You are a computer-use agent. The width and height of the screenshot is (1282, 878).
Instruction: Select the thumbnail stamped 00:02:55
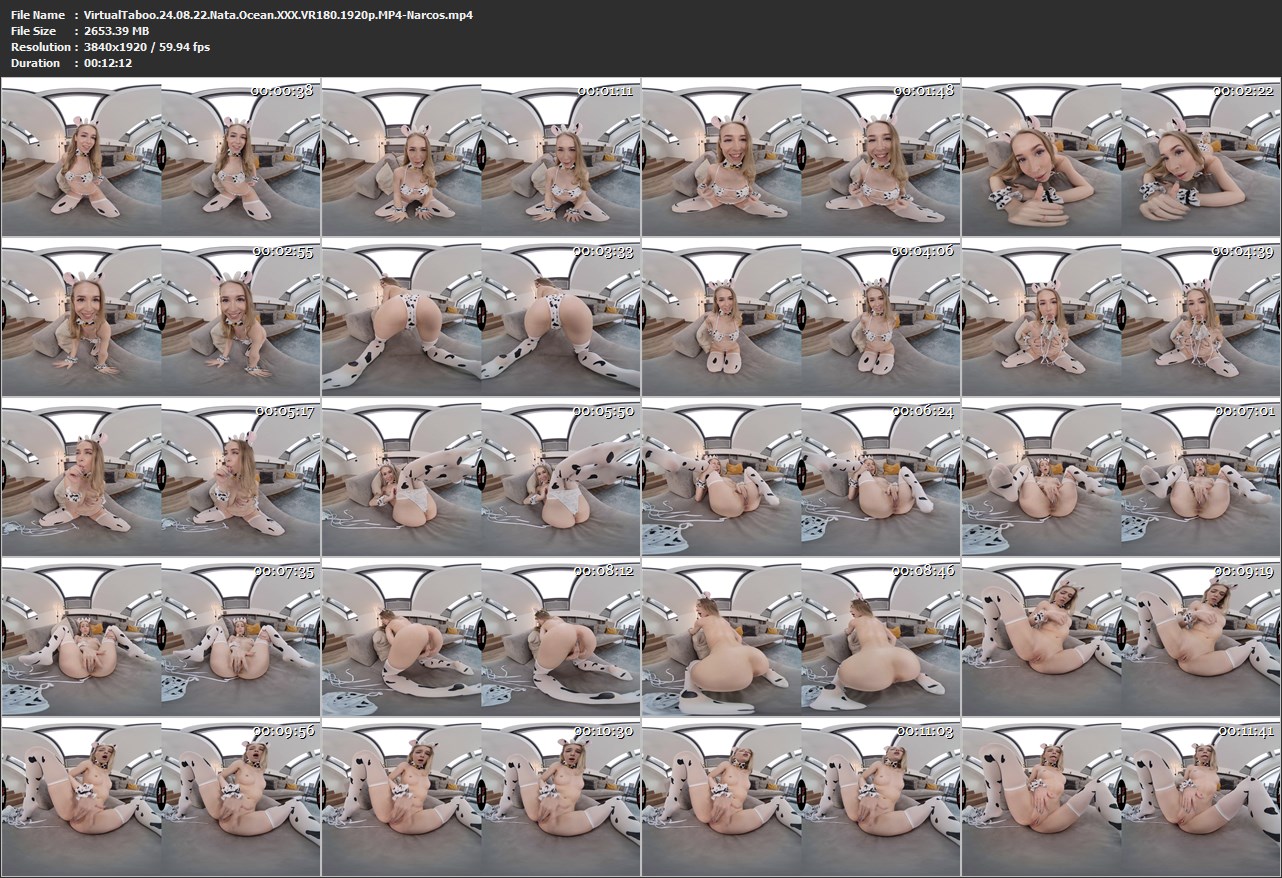point(161,317)
